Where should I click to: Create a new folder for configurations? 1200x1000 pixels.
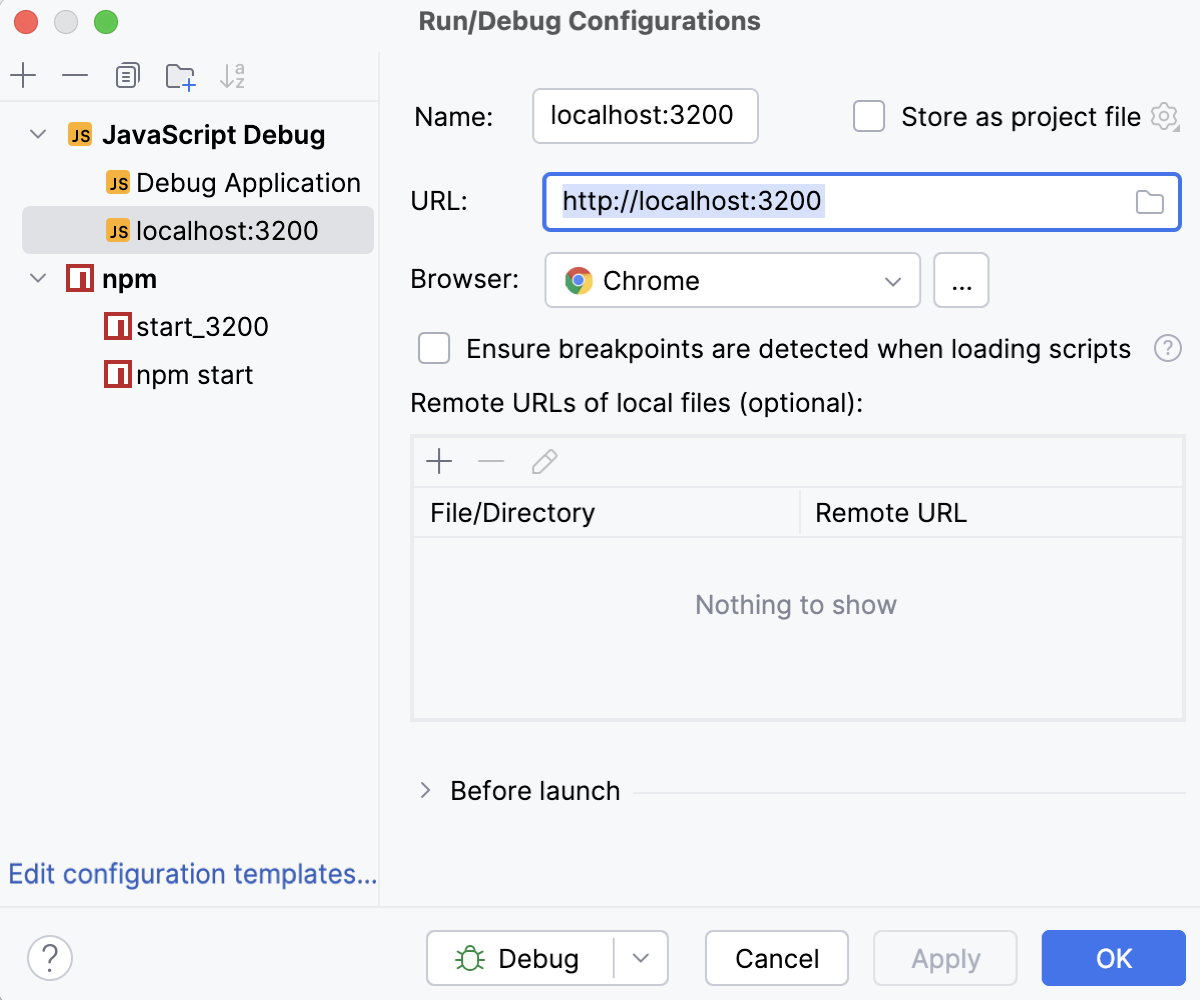point(180,75)
